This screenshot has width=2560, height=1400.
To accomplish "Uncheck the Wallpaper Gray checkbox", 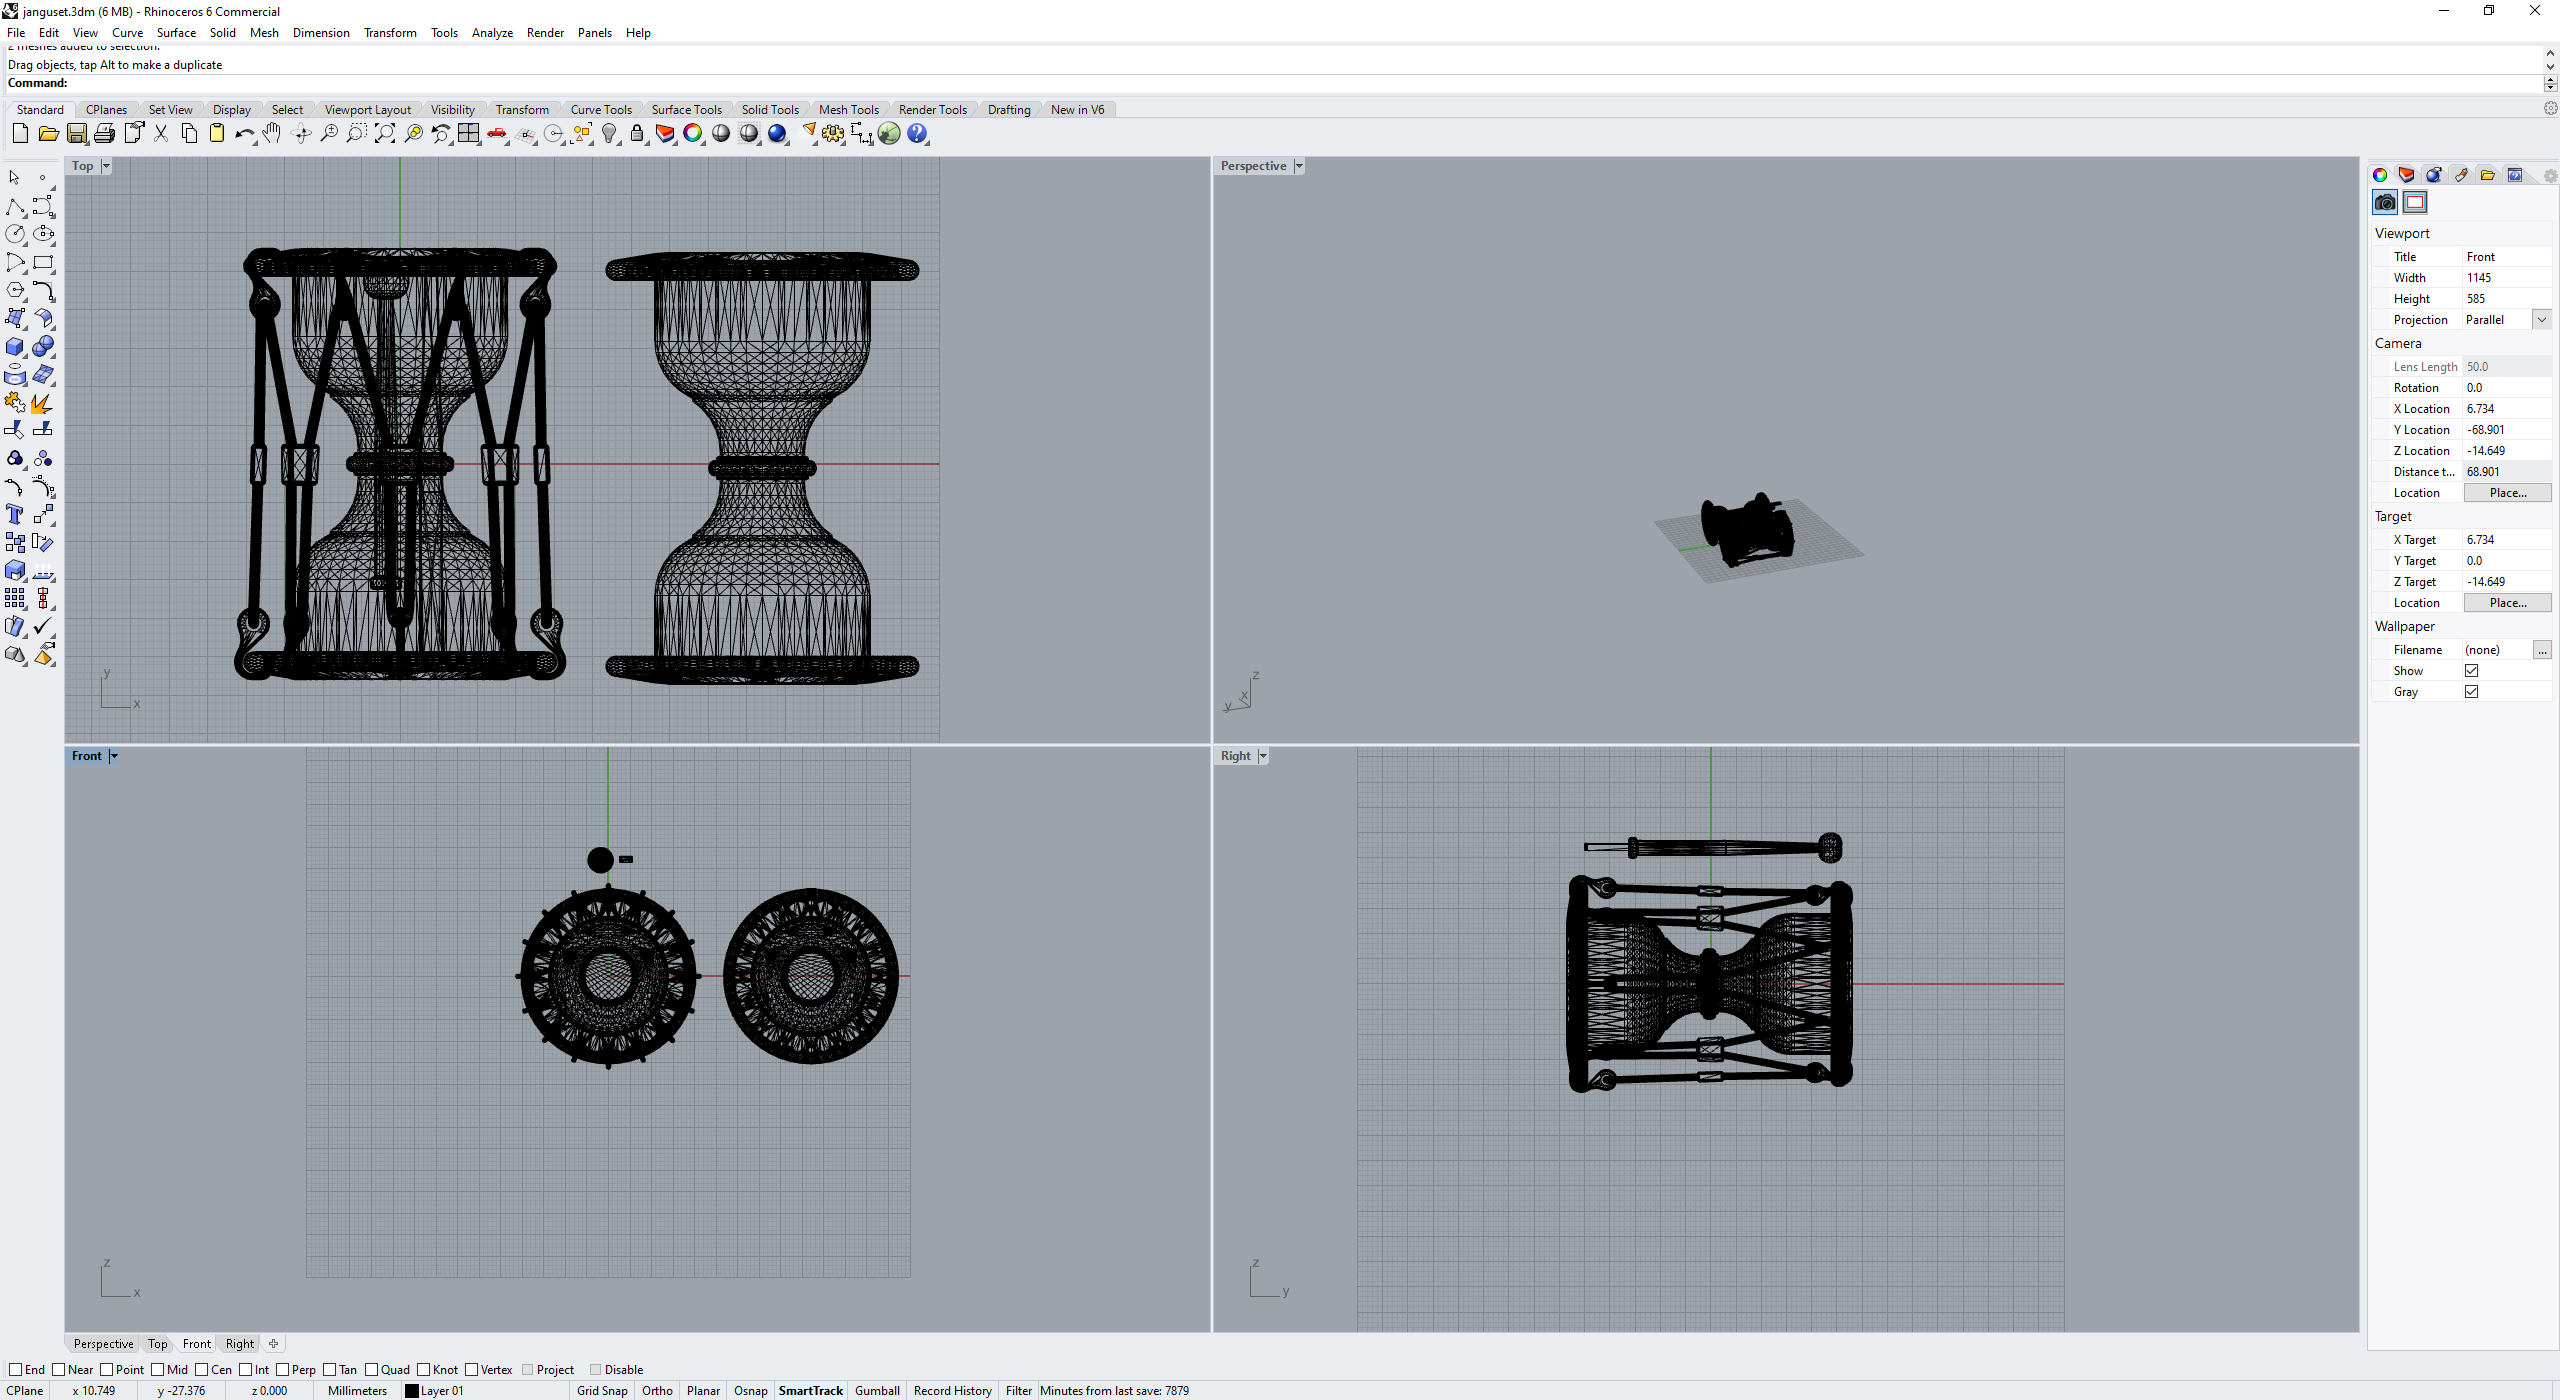I will (2471, 692).
